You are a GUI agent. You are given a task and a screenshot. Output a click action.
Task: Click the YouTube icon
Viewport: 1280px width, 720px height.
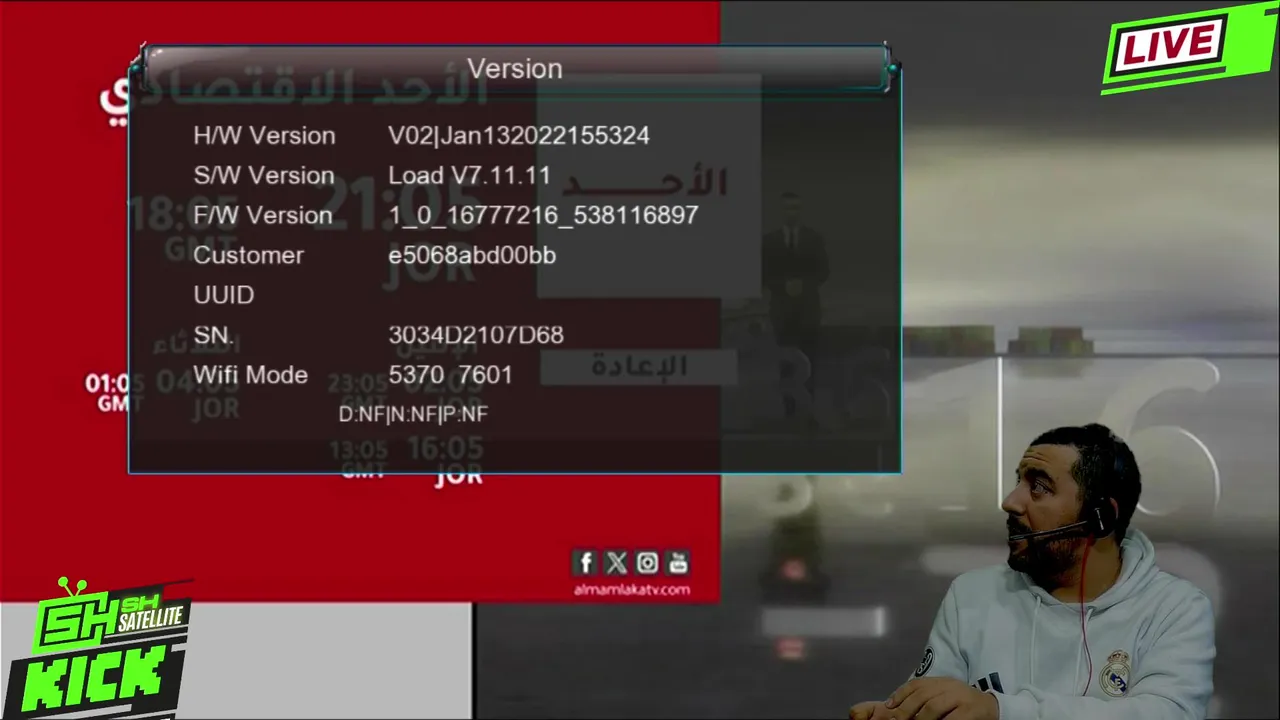click(678, 563)
